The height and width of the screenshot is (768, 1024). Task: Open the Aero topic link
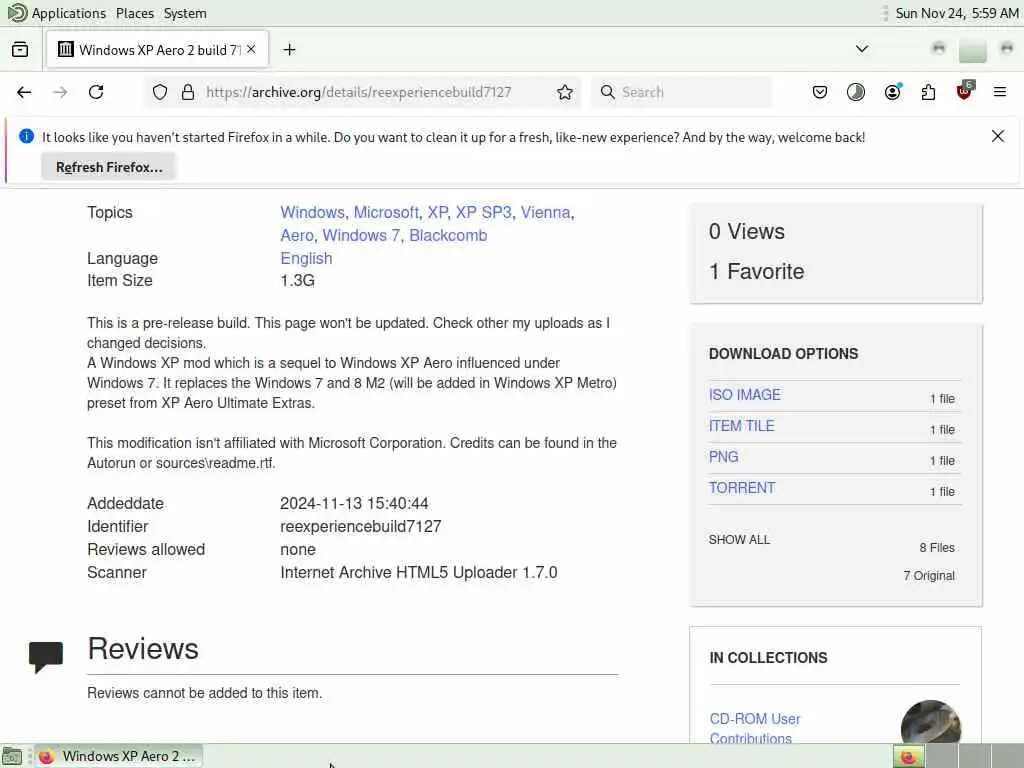(297, 235)
